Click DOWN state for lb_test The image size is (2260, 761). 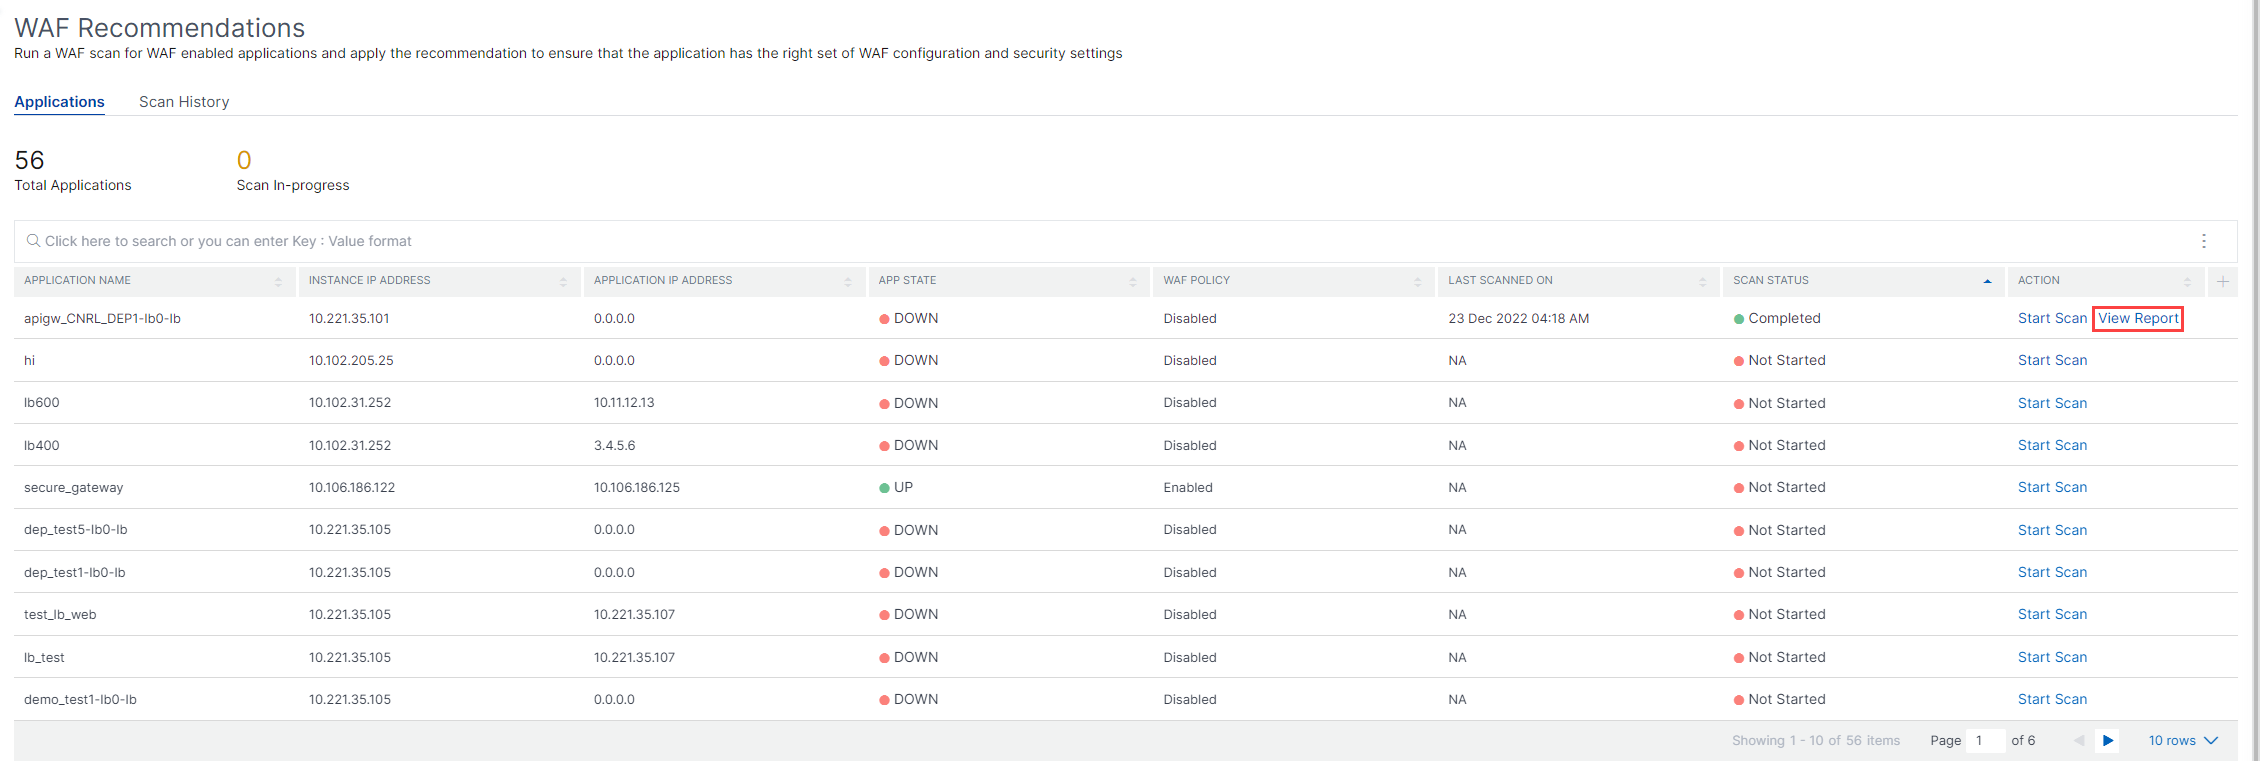[x=908, y=658]
